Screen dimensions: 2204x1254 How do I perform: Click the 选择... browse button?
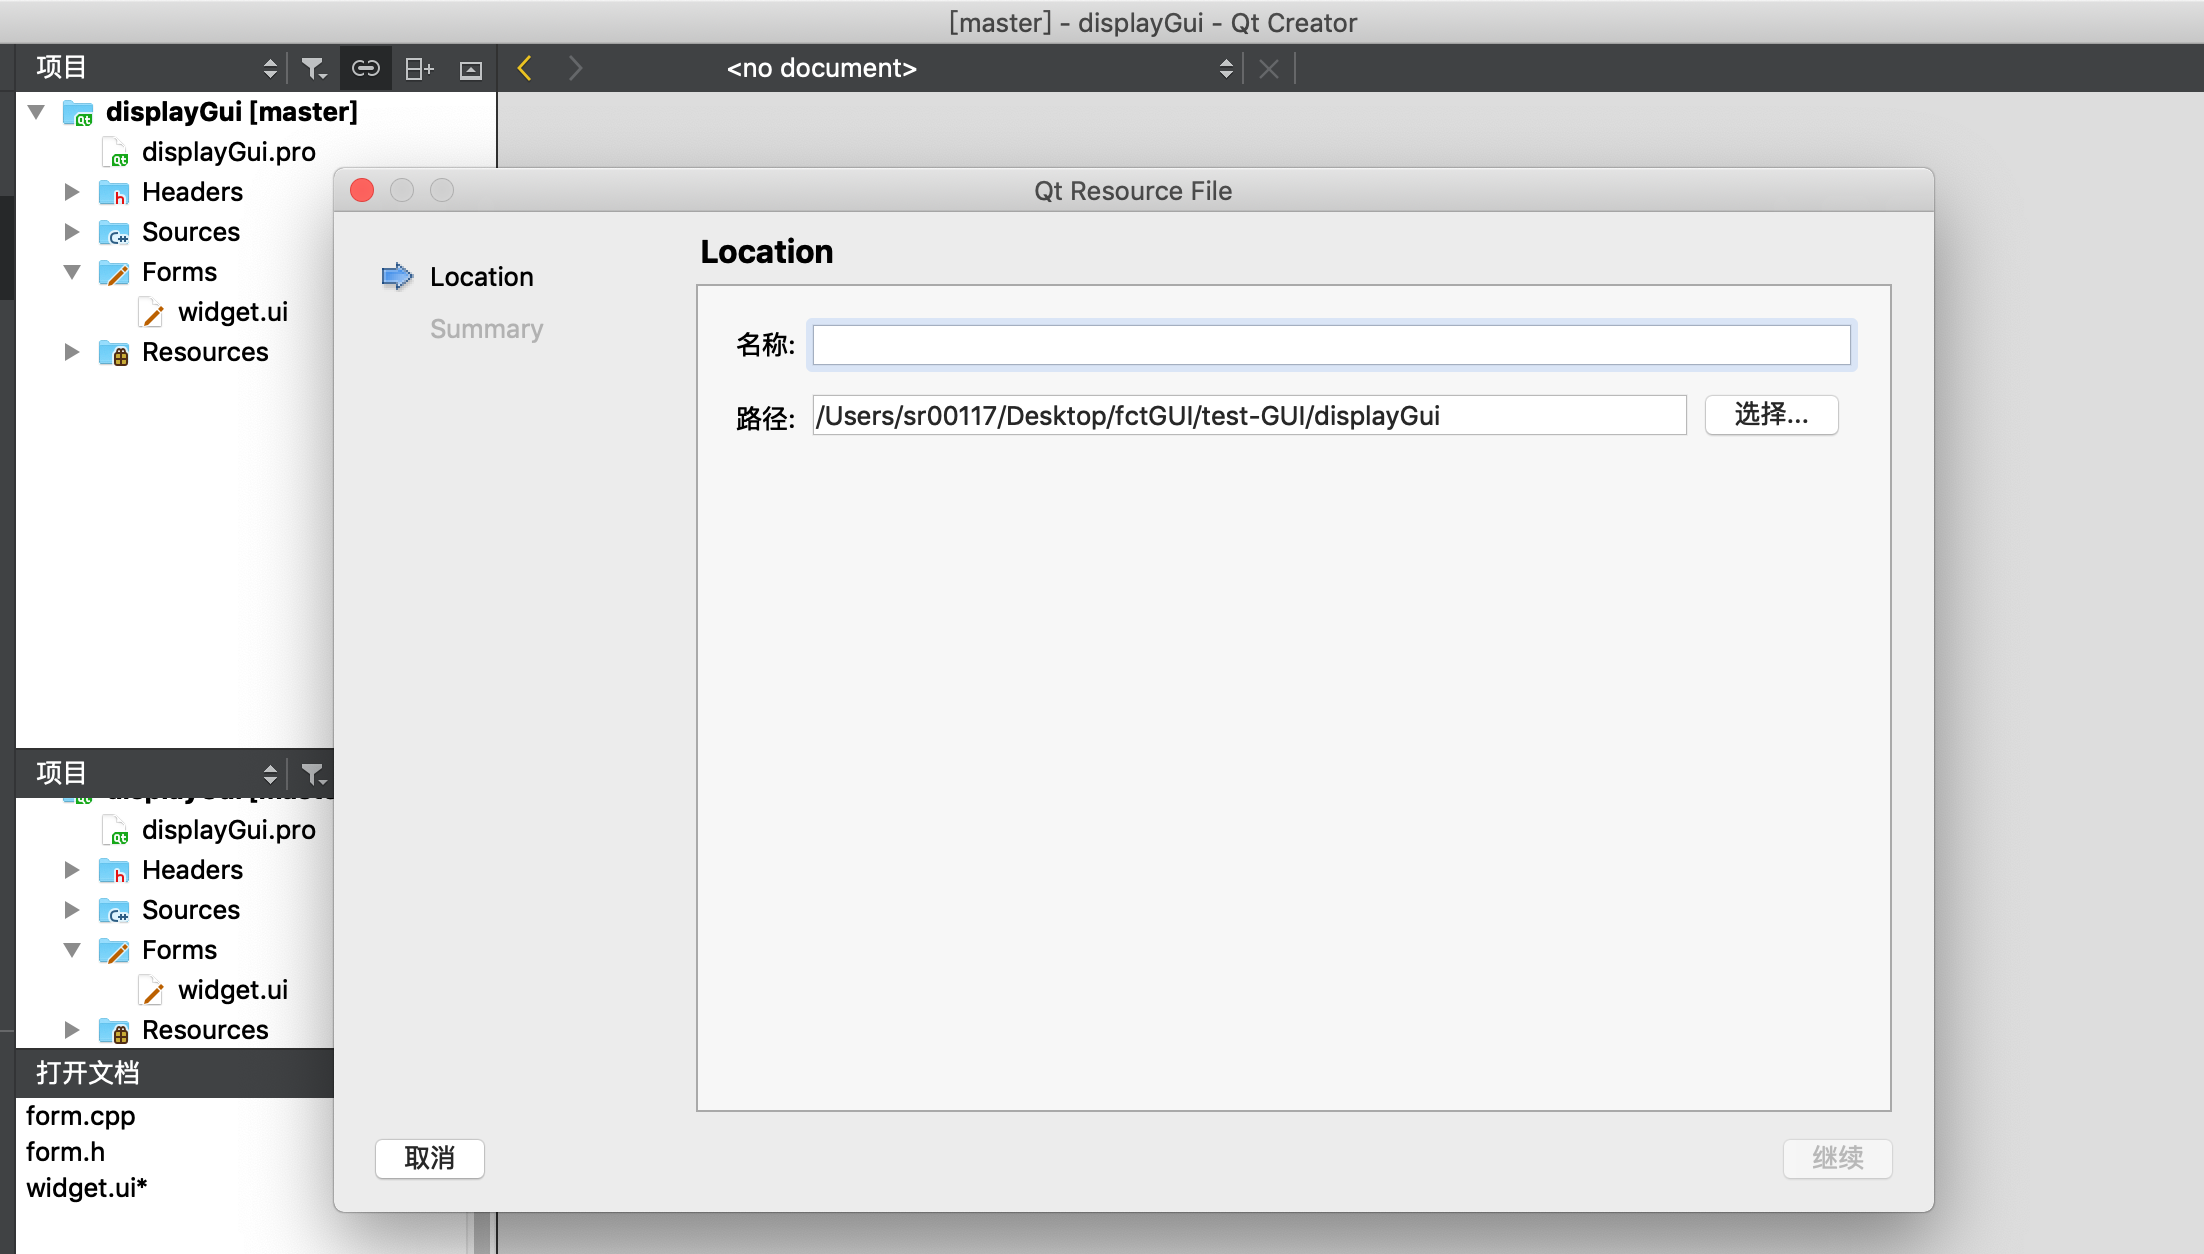coord(1770,415)
